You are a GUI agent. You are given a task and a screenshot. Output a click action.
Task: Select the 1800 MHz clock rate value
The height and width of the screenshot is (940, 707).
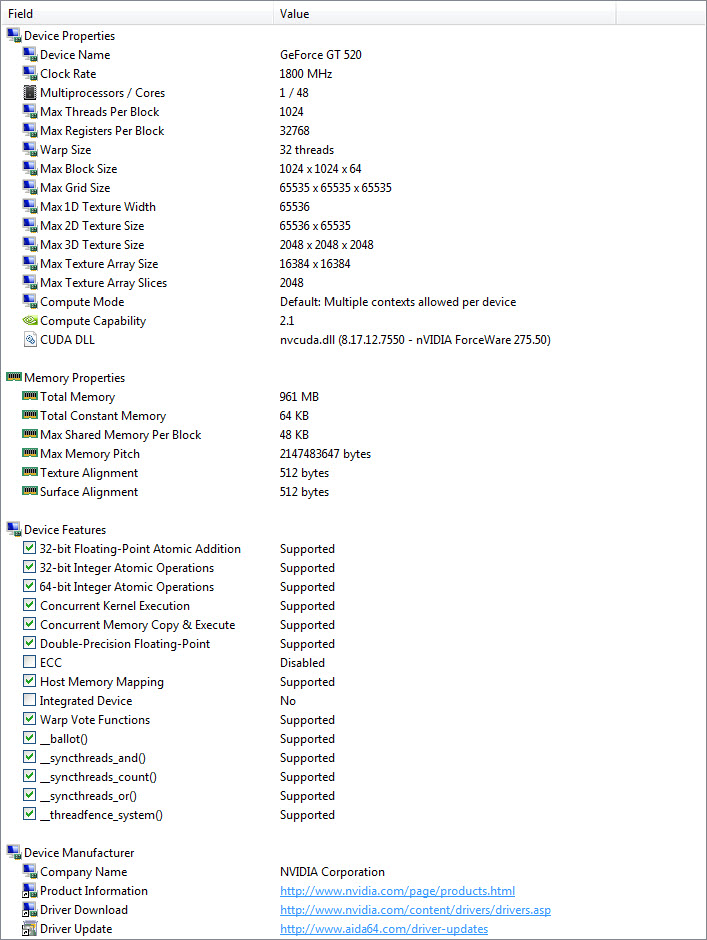tap(306, 74)
